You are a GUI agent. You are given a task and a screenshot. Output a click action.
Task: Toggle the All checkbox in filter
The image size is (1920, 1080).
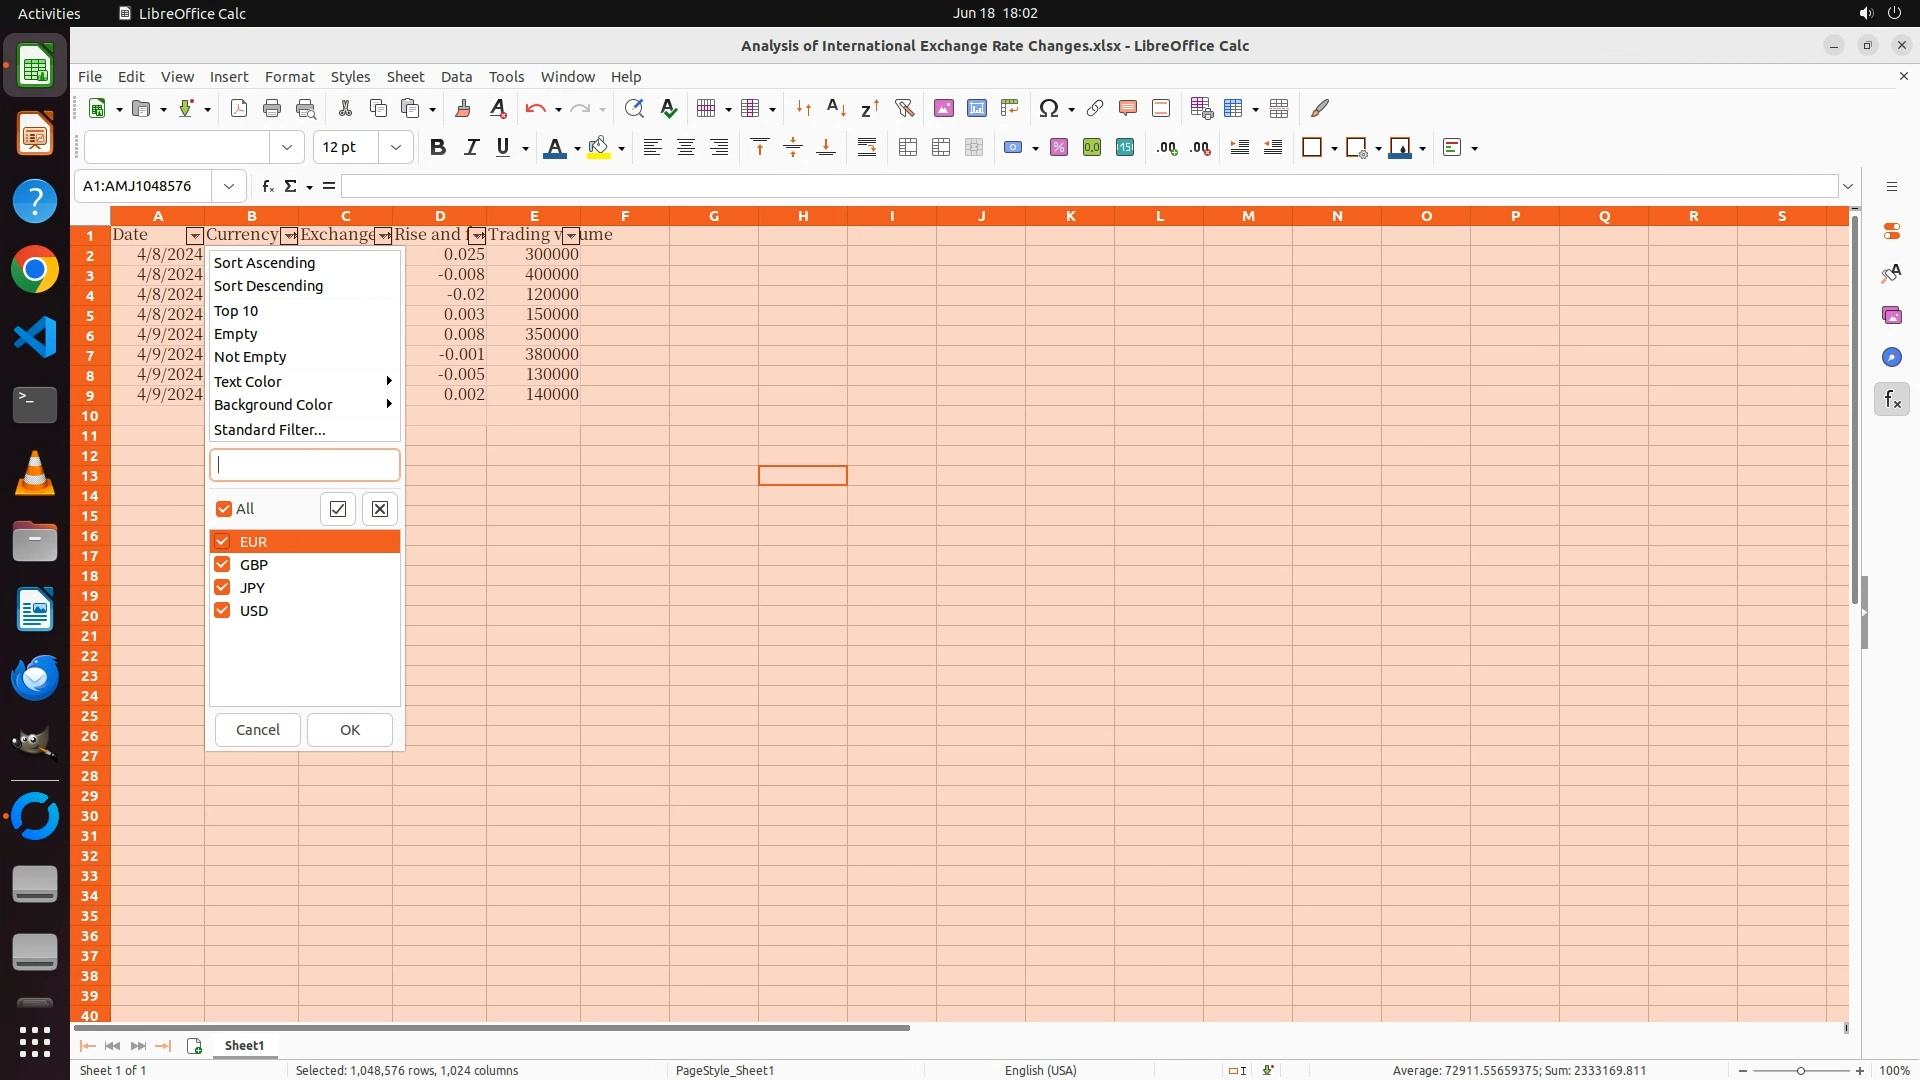tap(224, 509)
